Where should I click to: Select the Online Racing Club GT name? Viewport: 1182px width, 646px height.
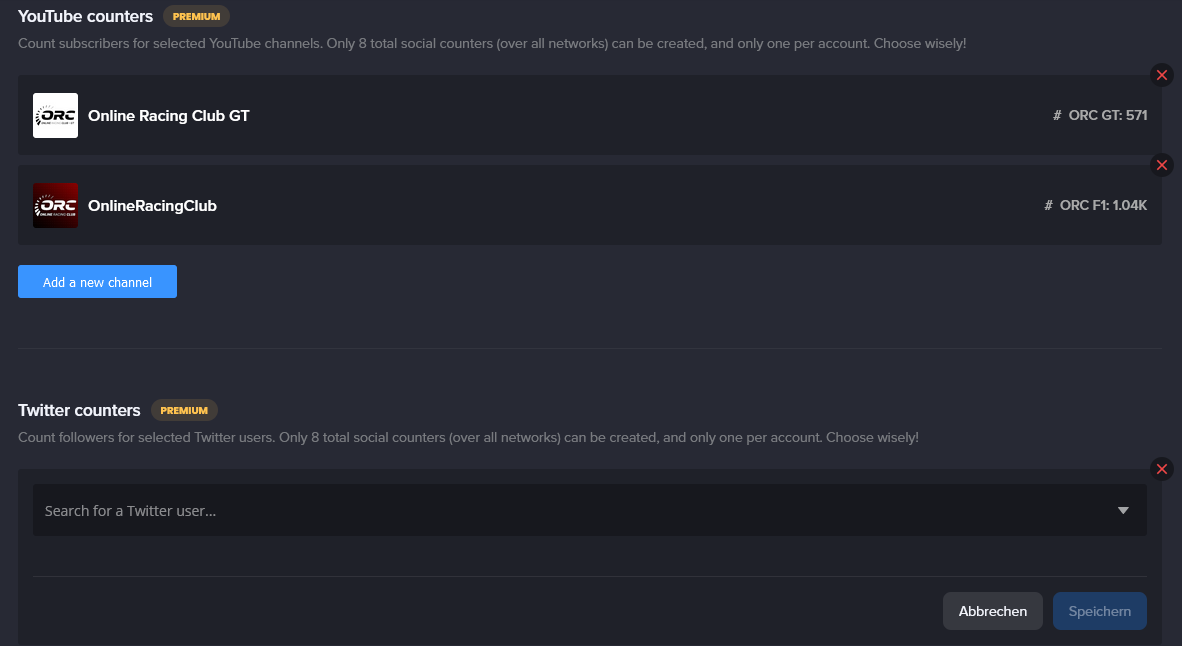coord(169,116)
